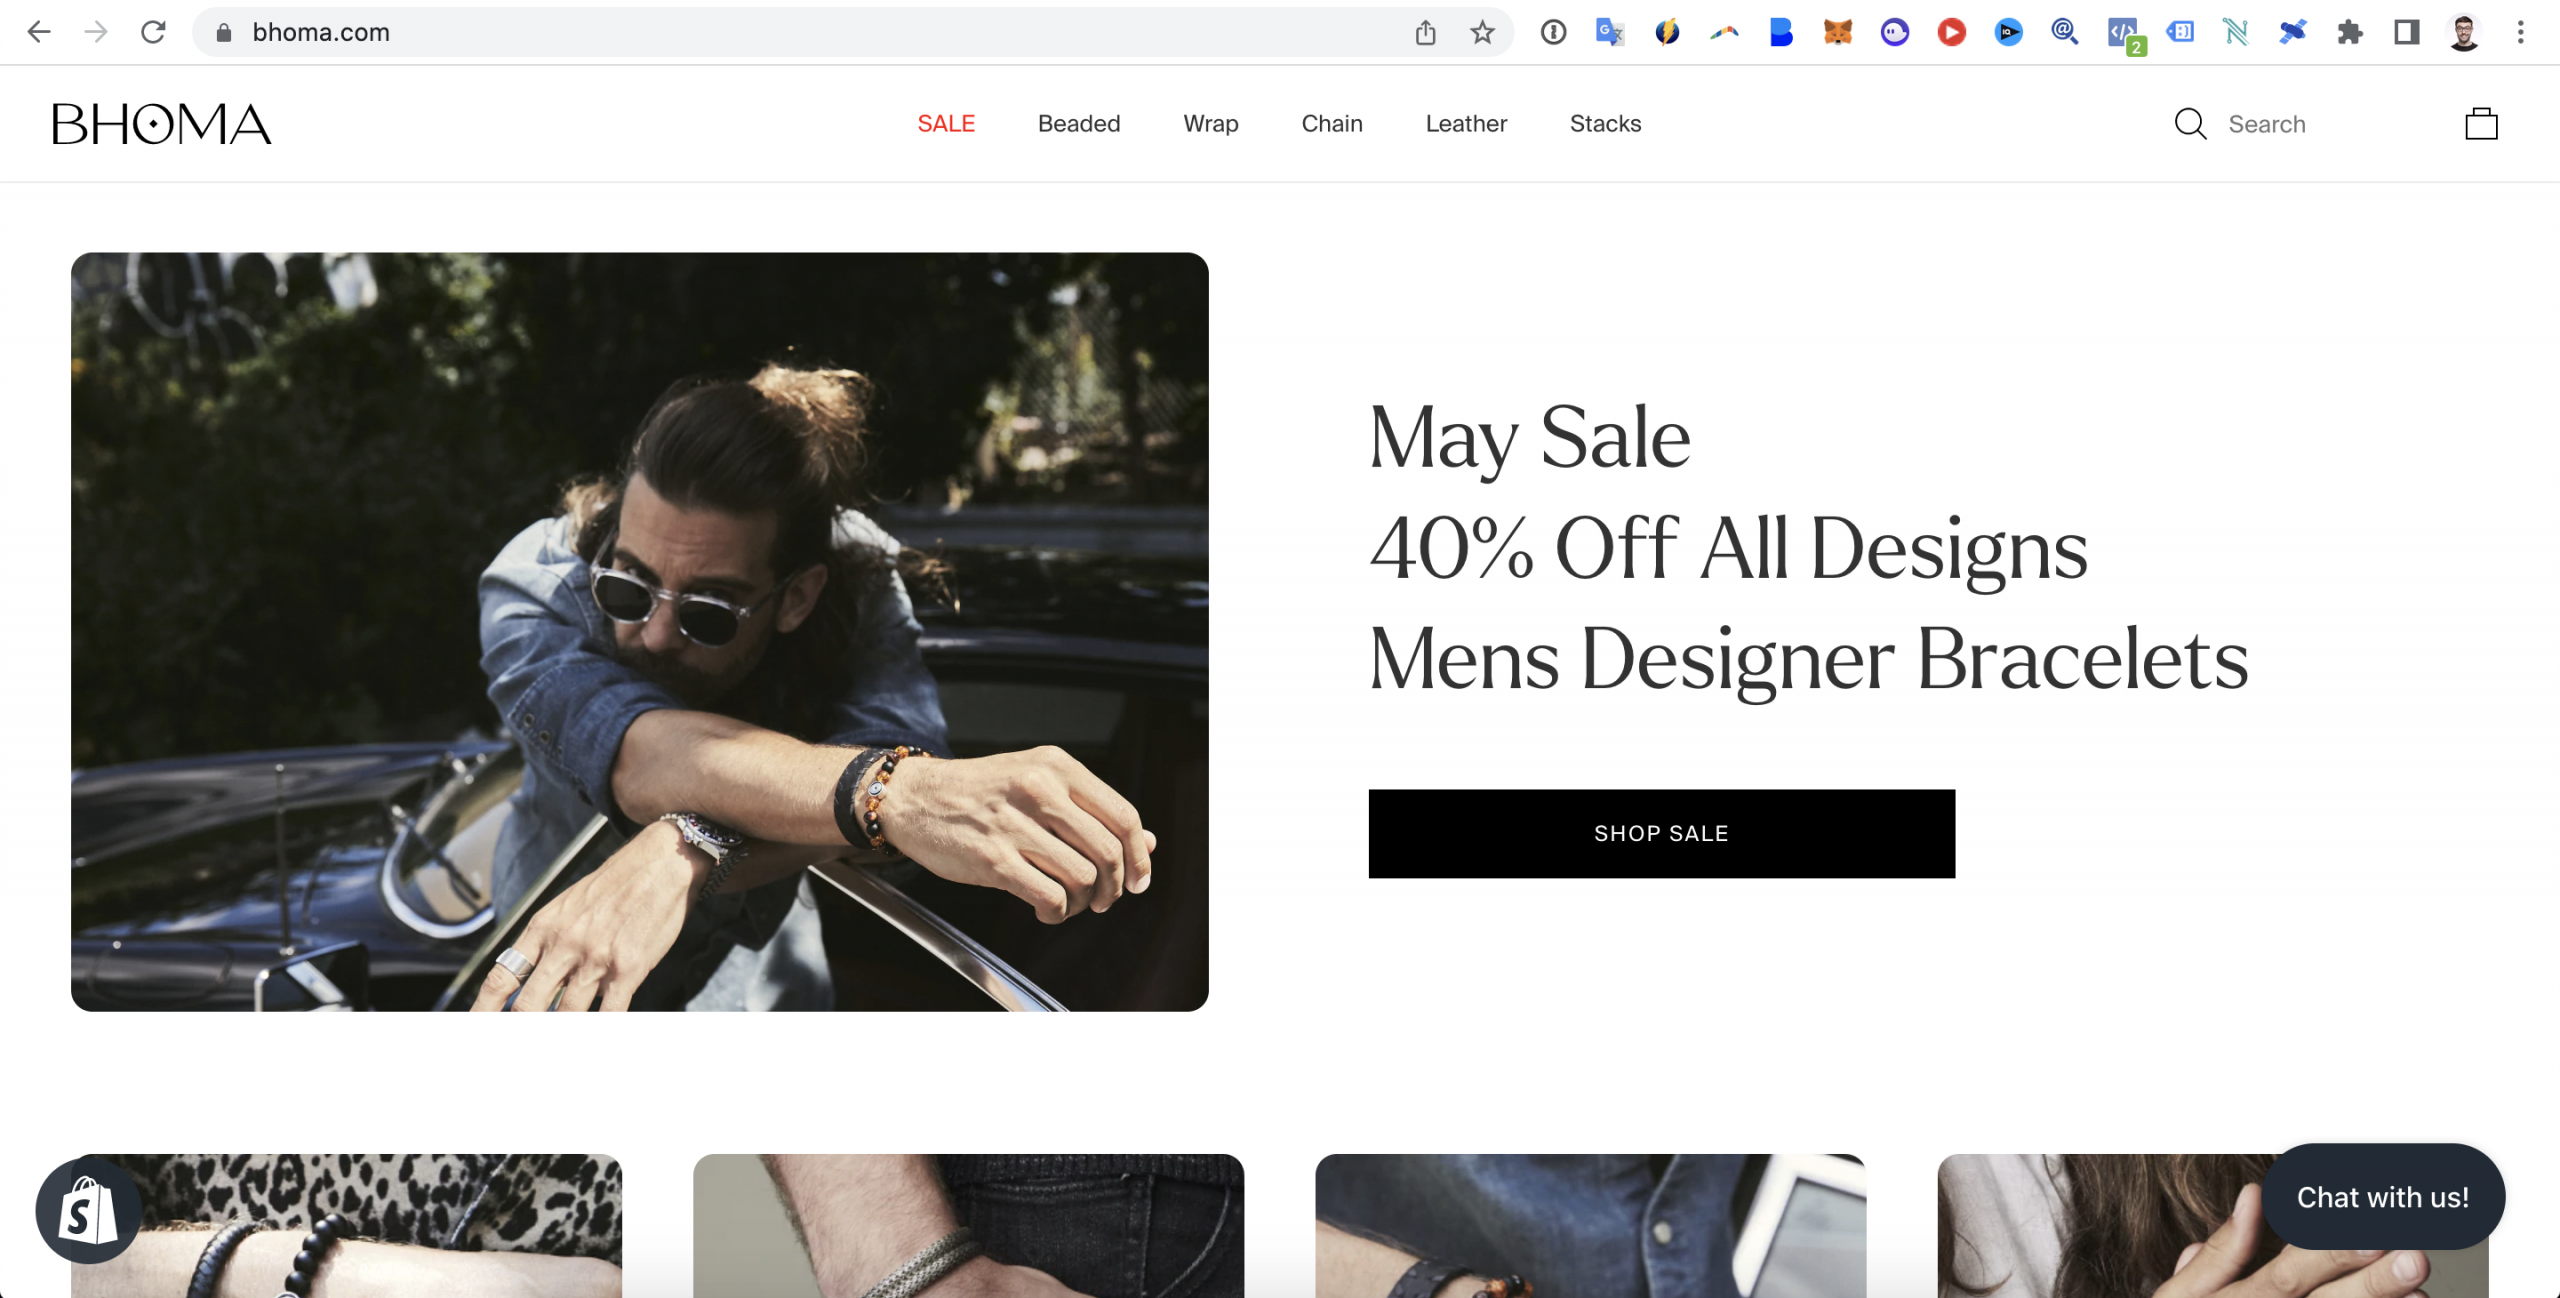Open the SALE menu item
The image size is (2560, 1298).
[946, 124]
